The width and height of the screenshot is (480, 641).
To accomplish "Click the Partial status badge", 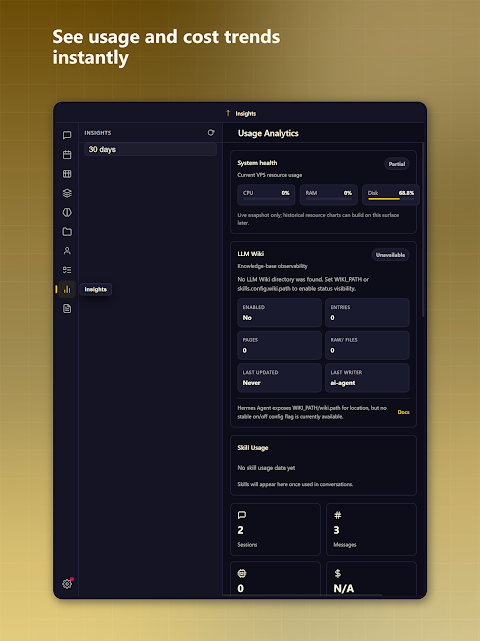I will [397, 164].
